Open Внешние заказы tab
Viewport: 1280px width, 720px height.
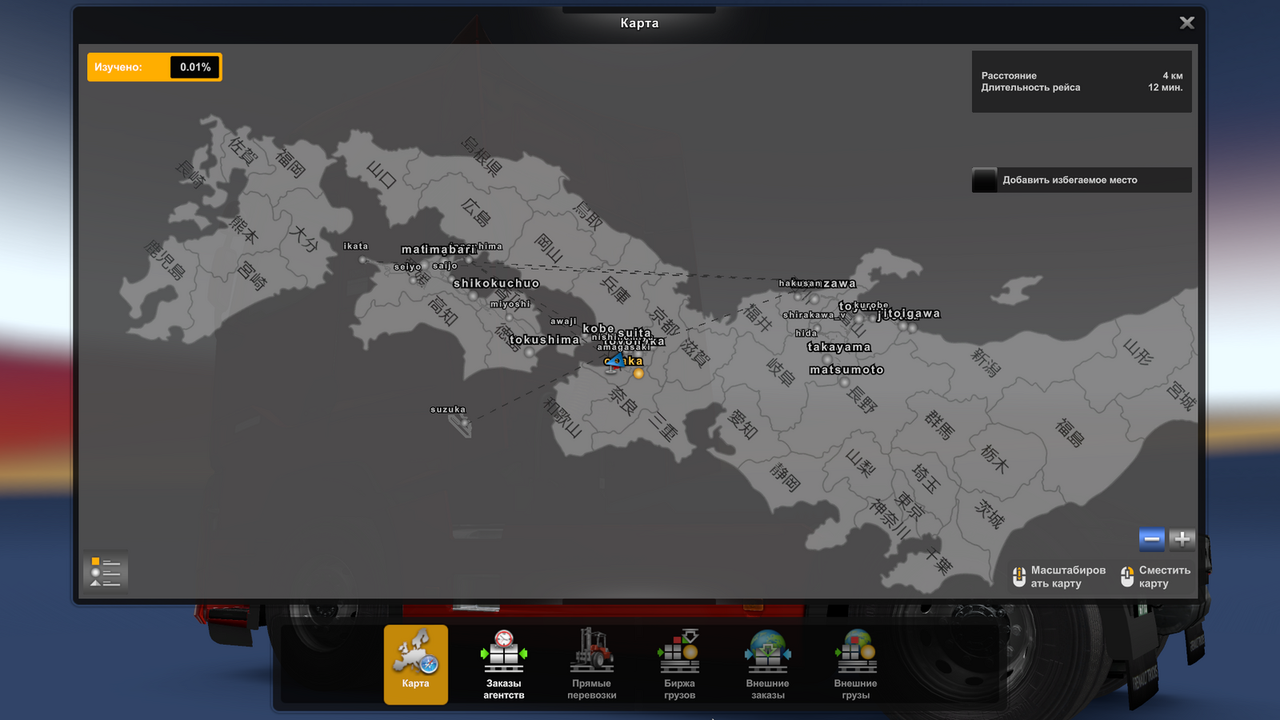coord(767,664)
